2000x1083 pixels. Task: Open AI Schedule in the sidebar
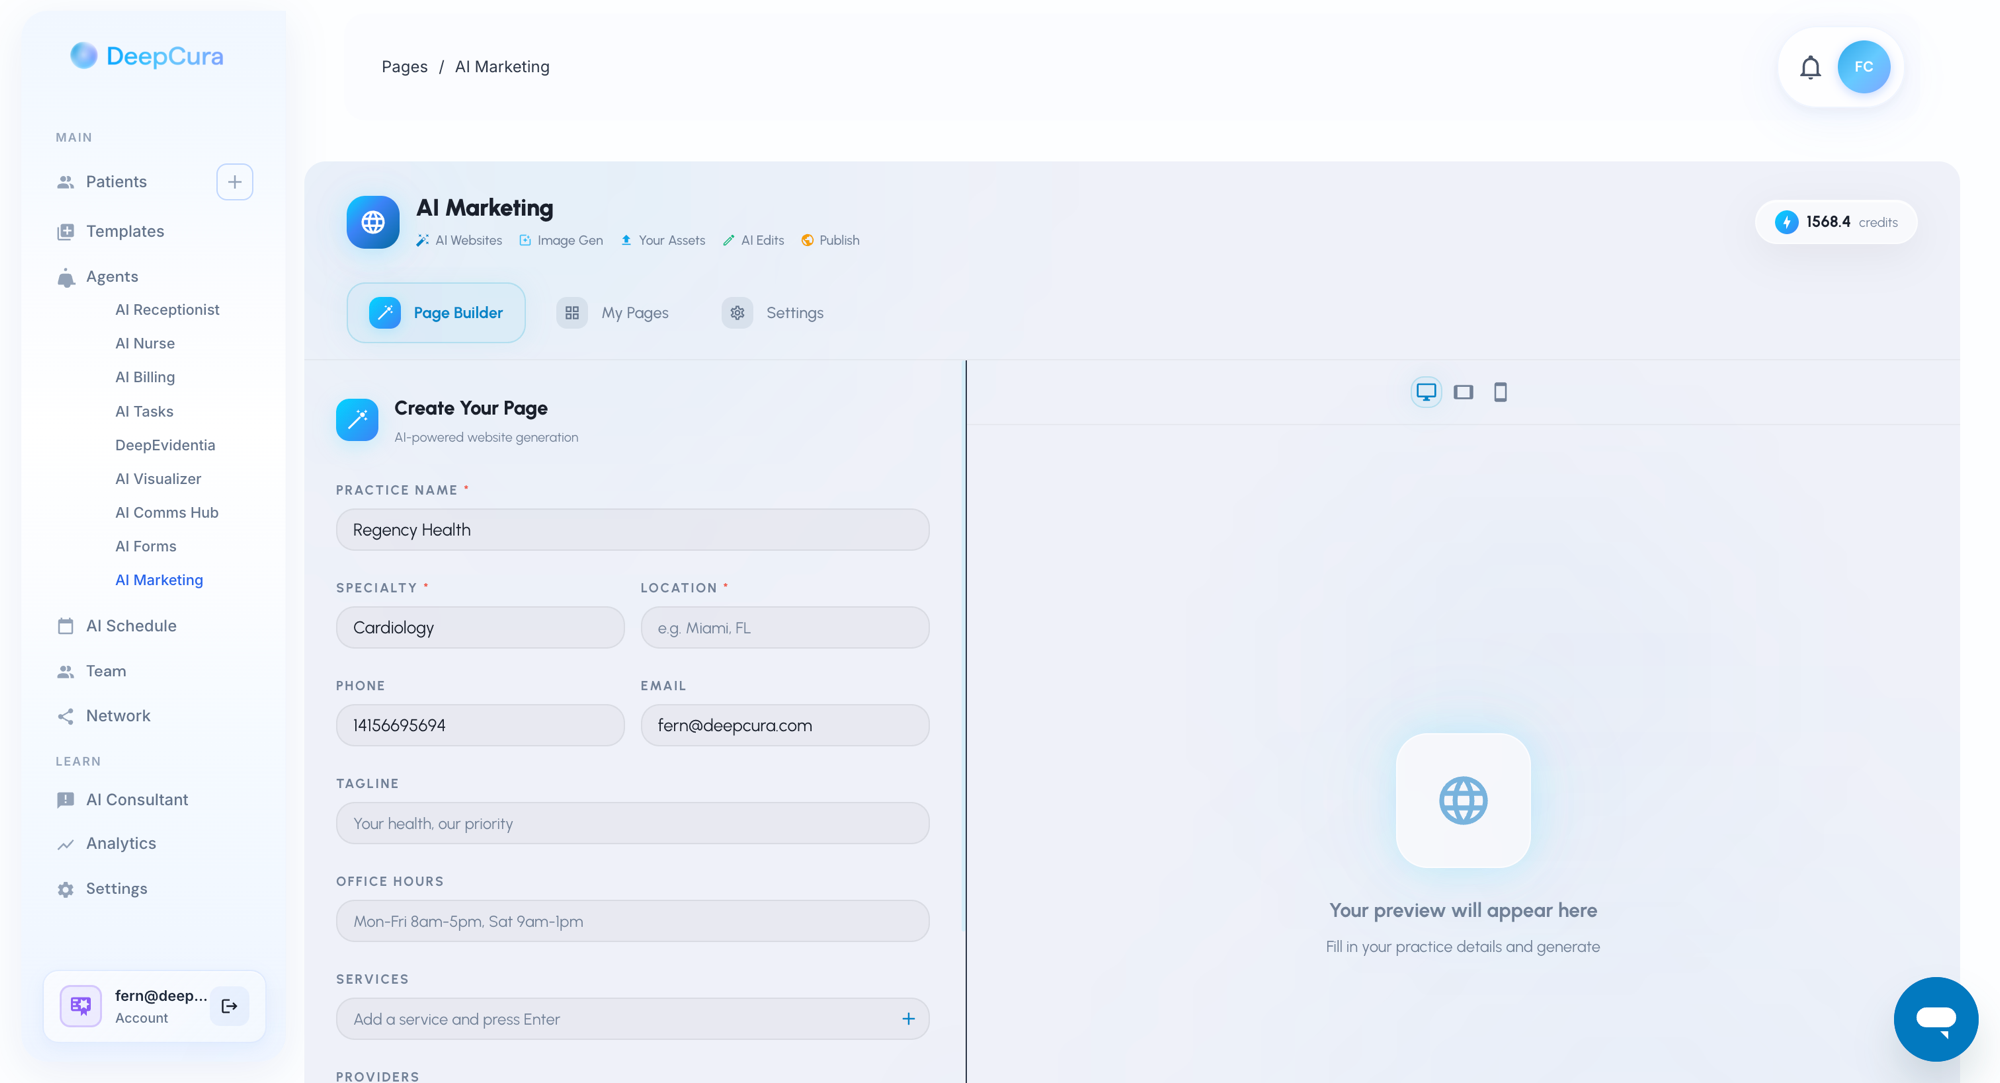(x=131, y=626)
